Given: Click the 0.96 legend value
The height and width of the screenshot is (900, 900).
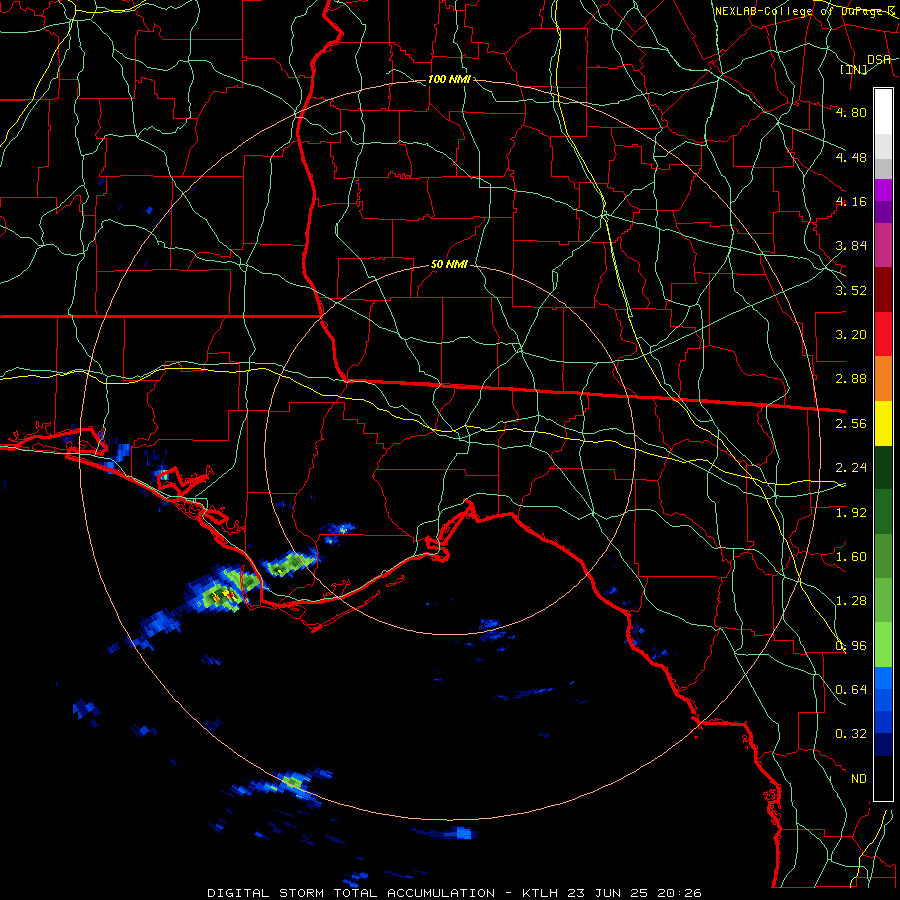Looking at the screenshot, I should [851, 646].
